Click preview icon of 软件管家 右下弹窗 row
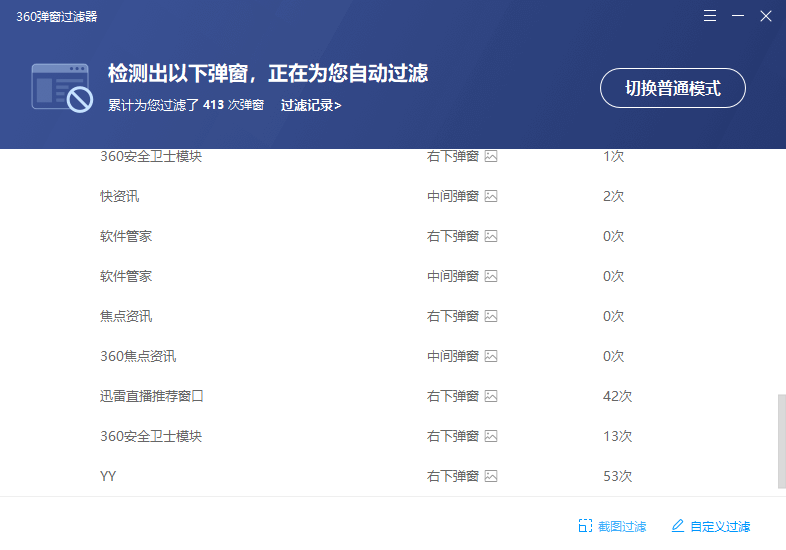Screen dimensions: 786x550 click(x=491, y=236)
